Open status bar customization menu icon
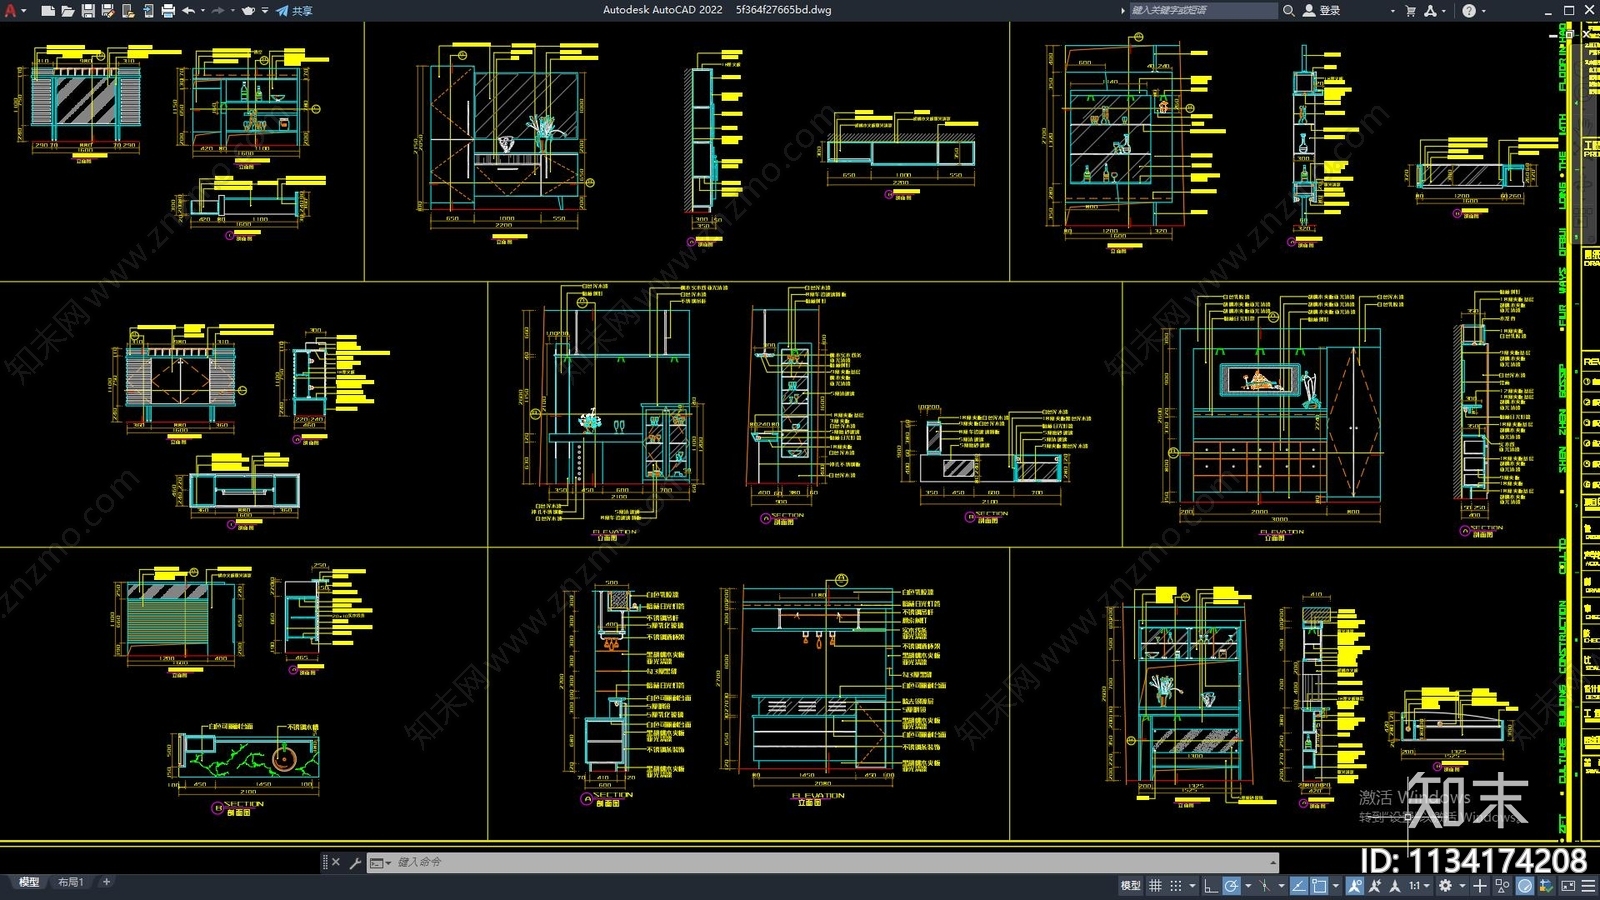1600x900 pixels. point(1588,886)
